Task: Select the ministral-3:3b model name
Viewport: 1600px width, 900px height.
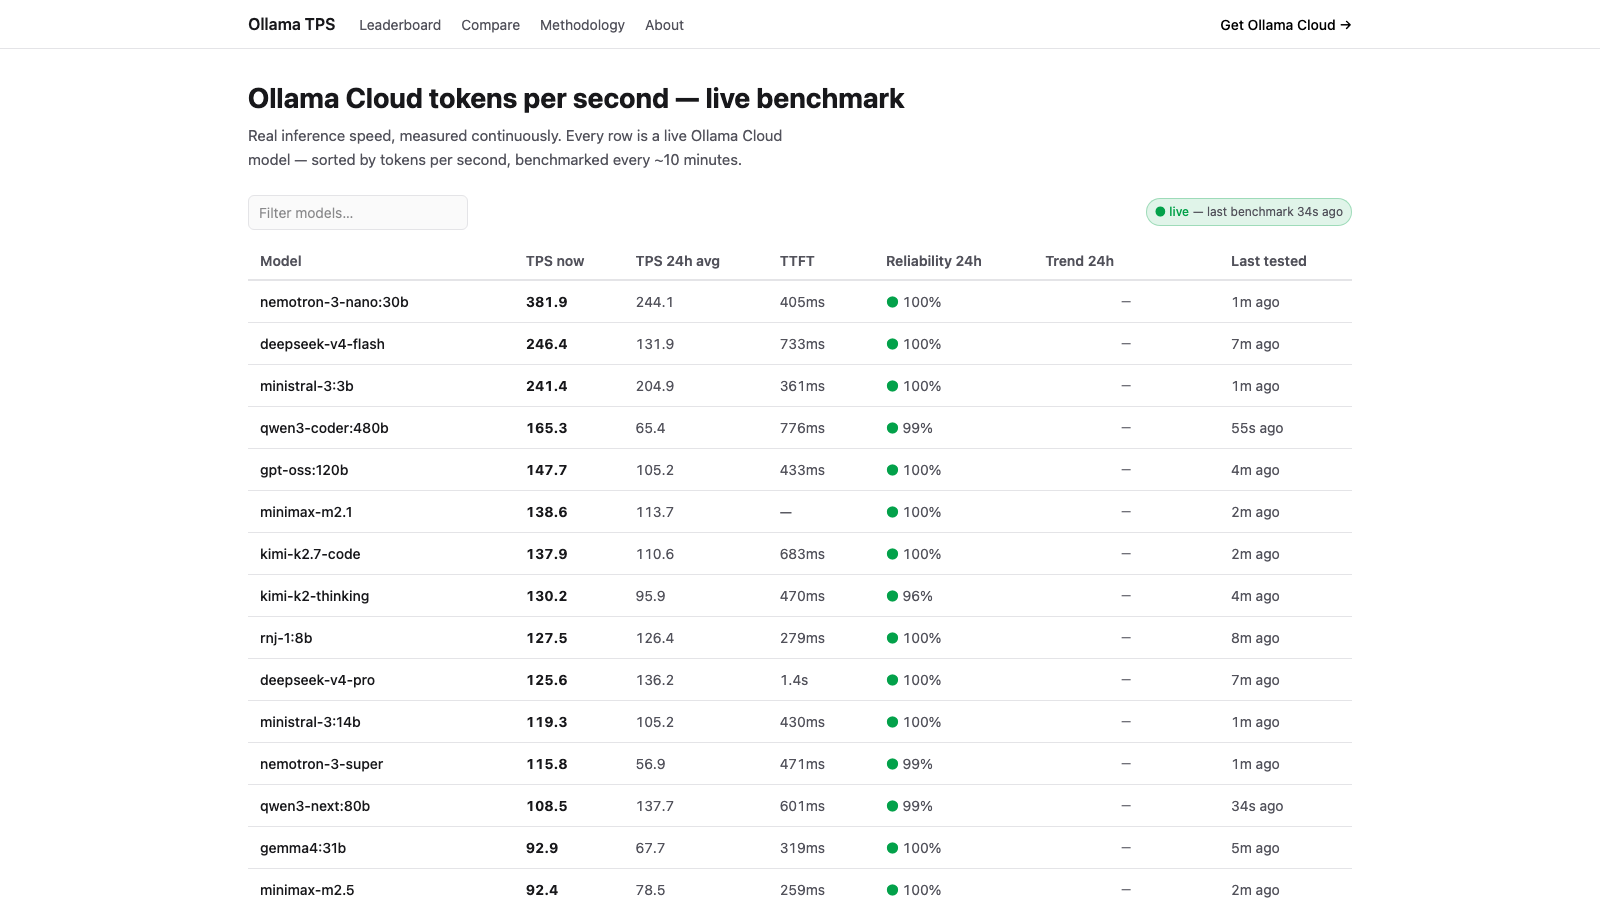Action: 307,386
